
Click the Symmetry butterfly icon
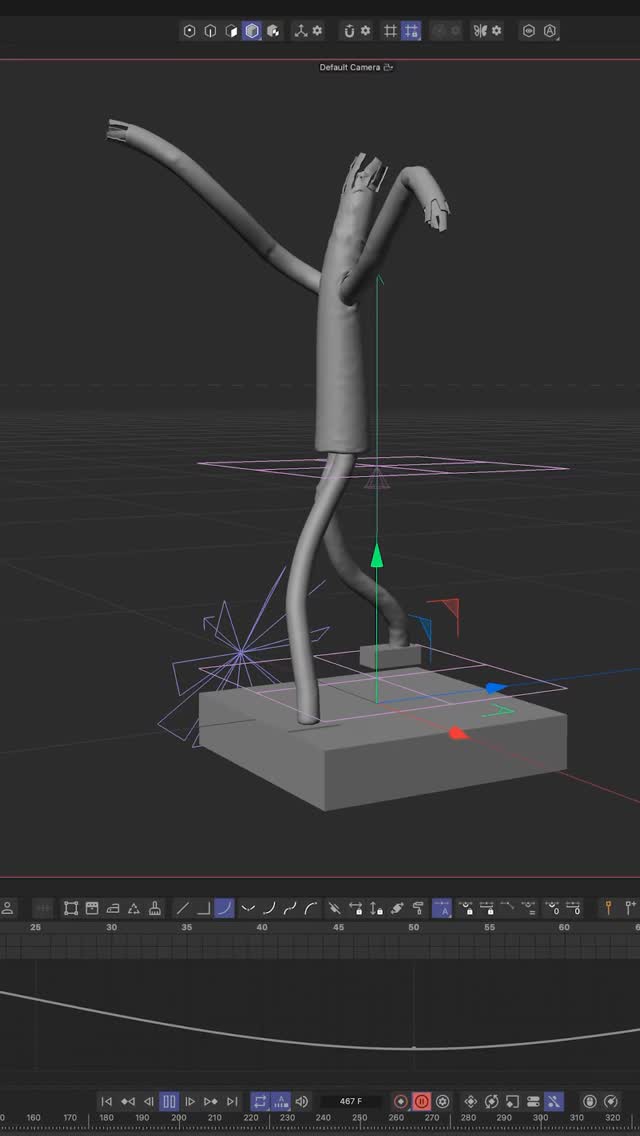[x=480, y=31]
